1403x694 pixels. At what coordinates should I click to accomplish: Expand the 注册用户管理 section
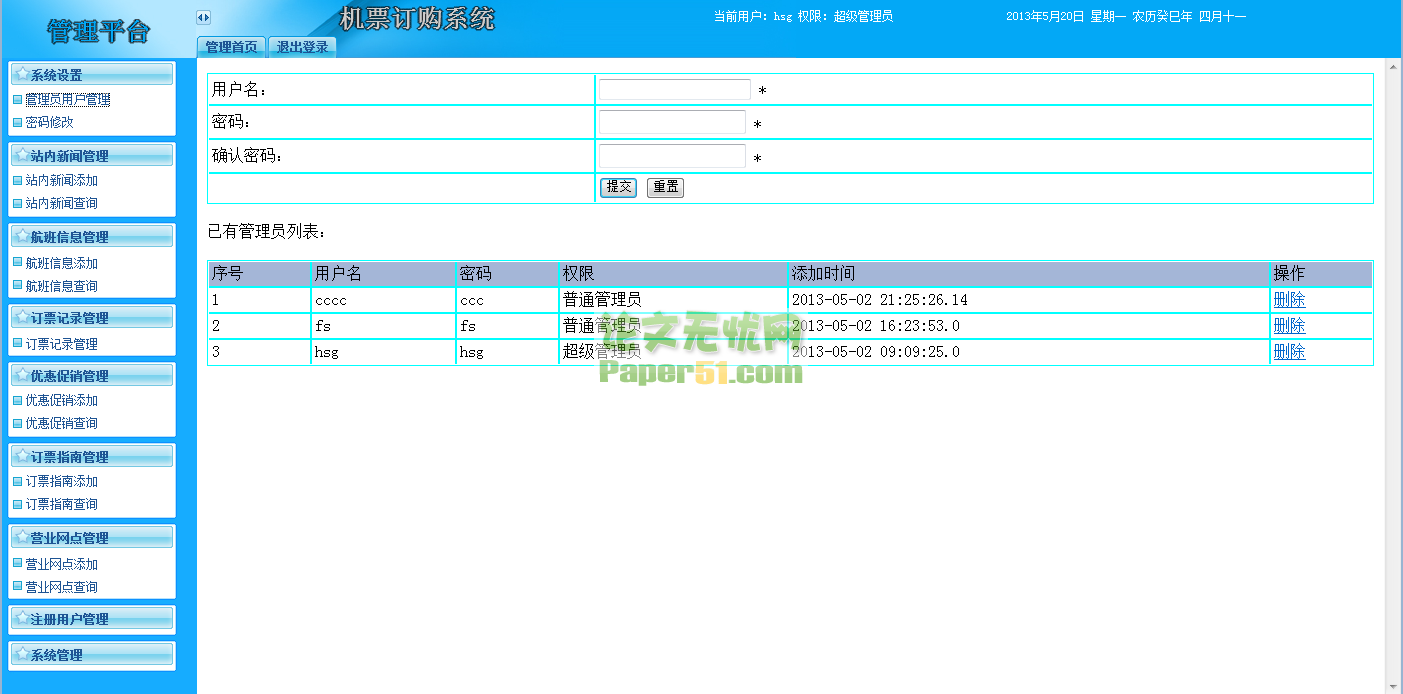pos(92,618)
